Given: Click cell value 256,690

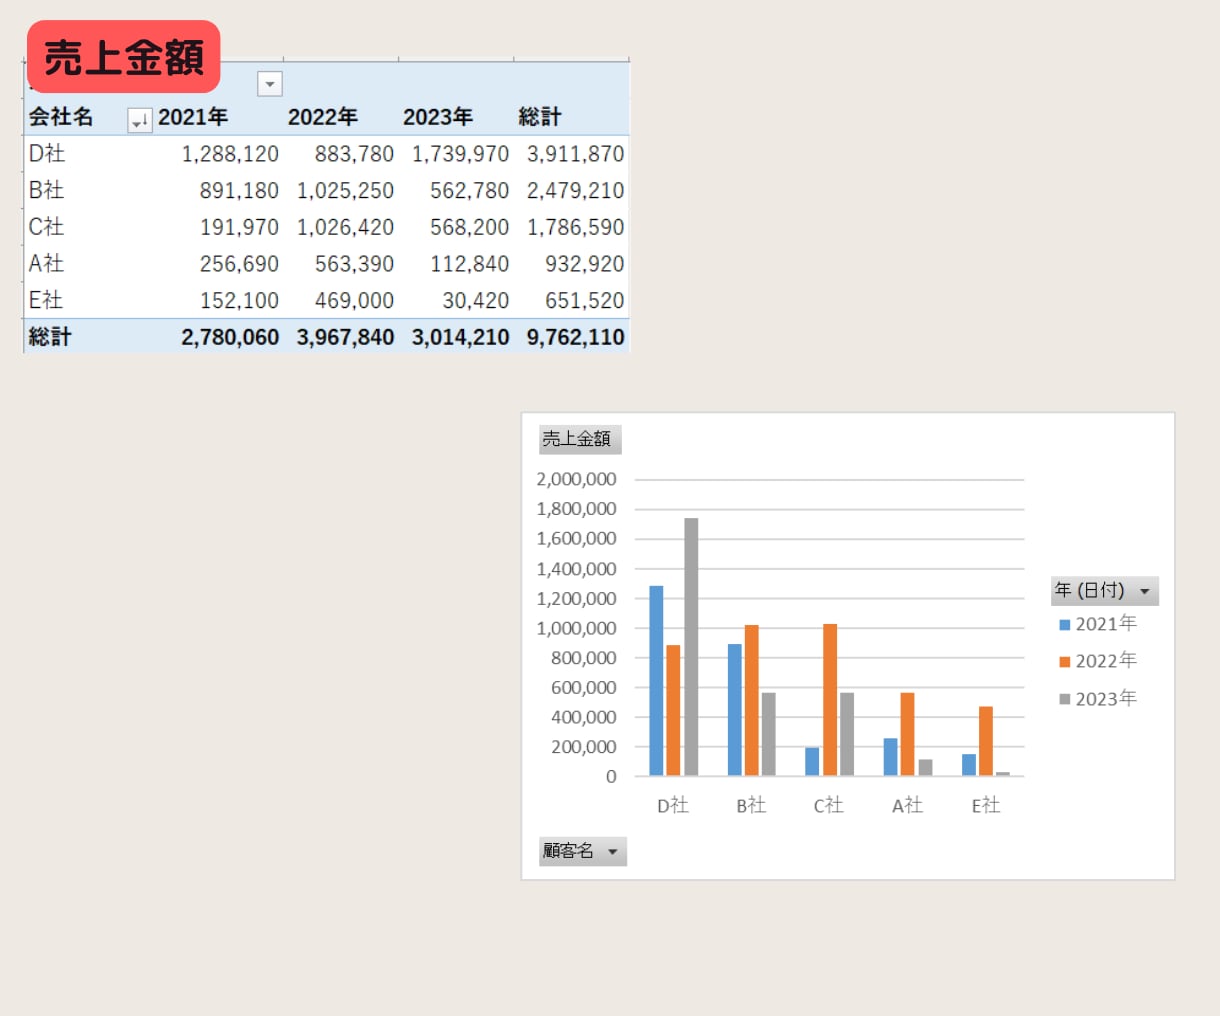Looking at the screenshot, I should [239, 264].
